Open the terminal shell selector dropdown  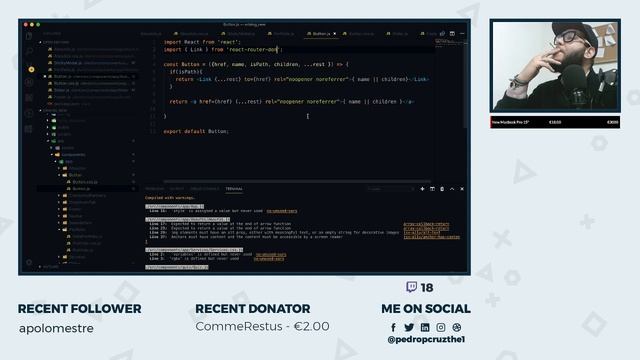pos(391,189)
